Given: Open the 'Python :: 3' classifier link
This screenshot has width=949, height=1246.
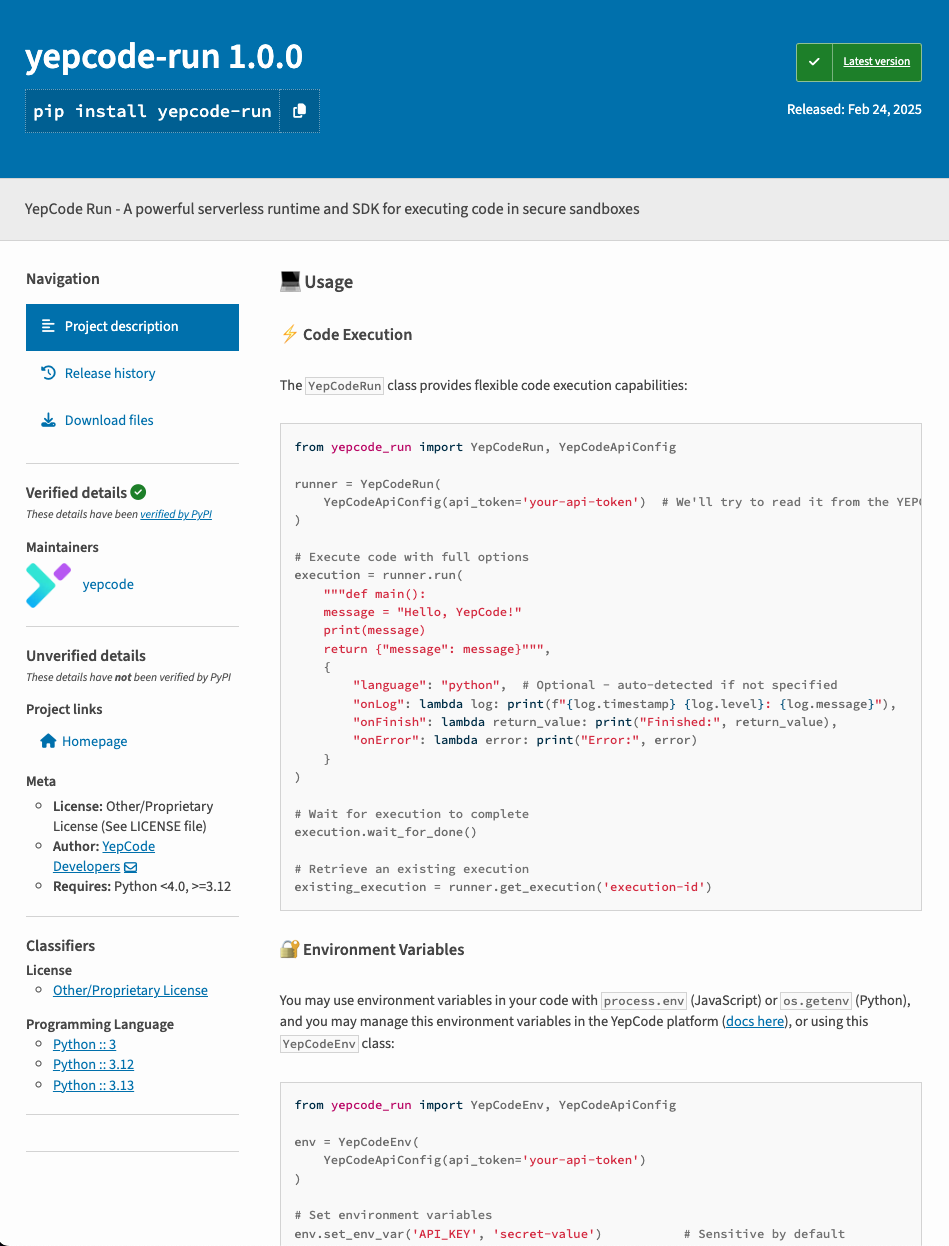Looking at the screenshot, I should click(84, 1045).
